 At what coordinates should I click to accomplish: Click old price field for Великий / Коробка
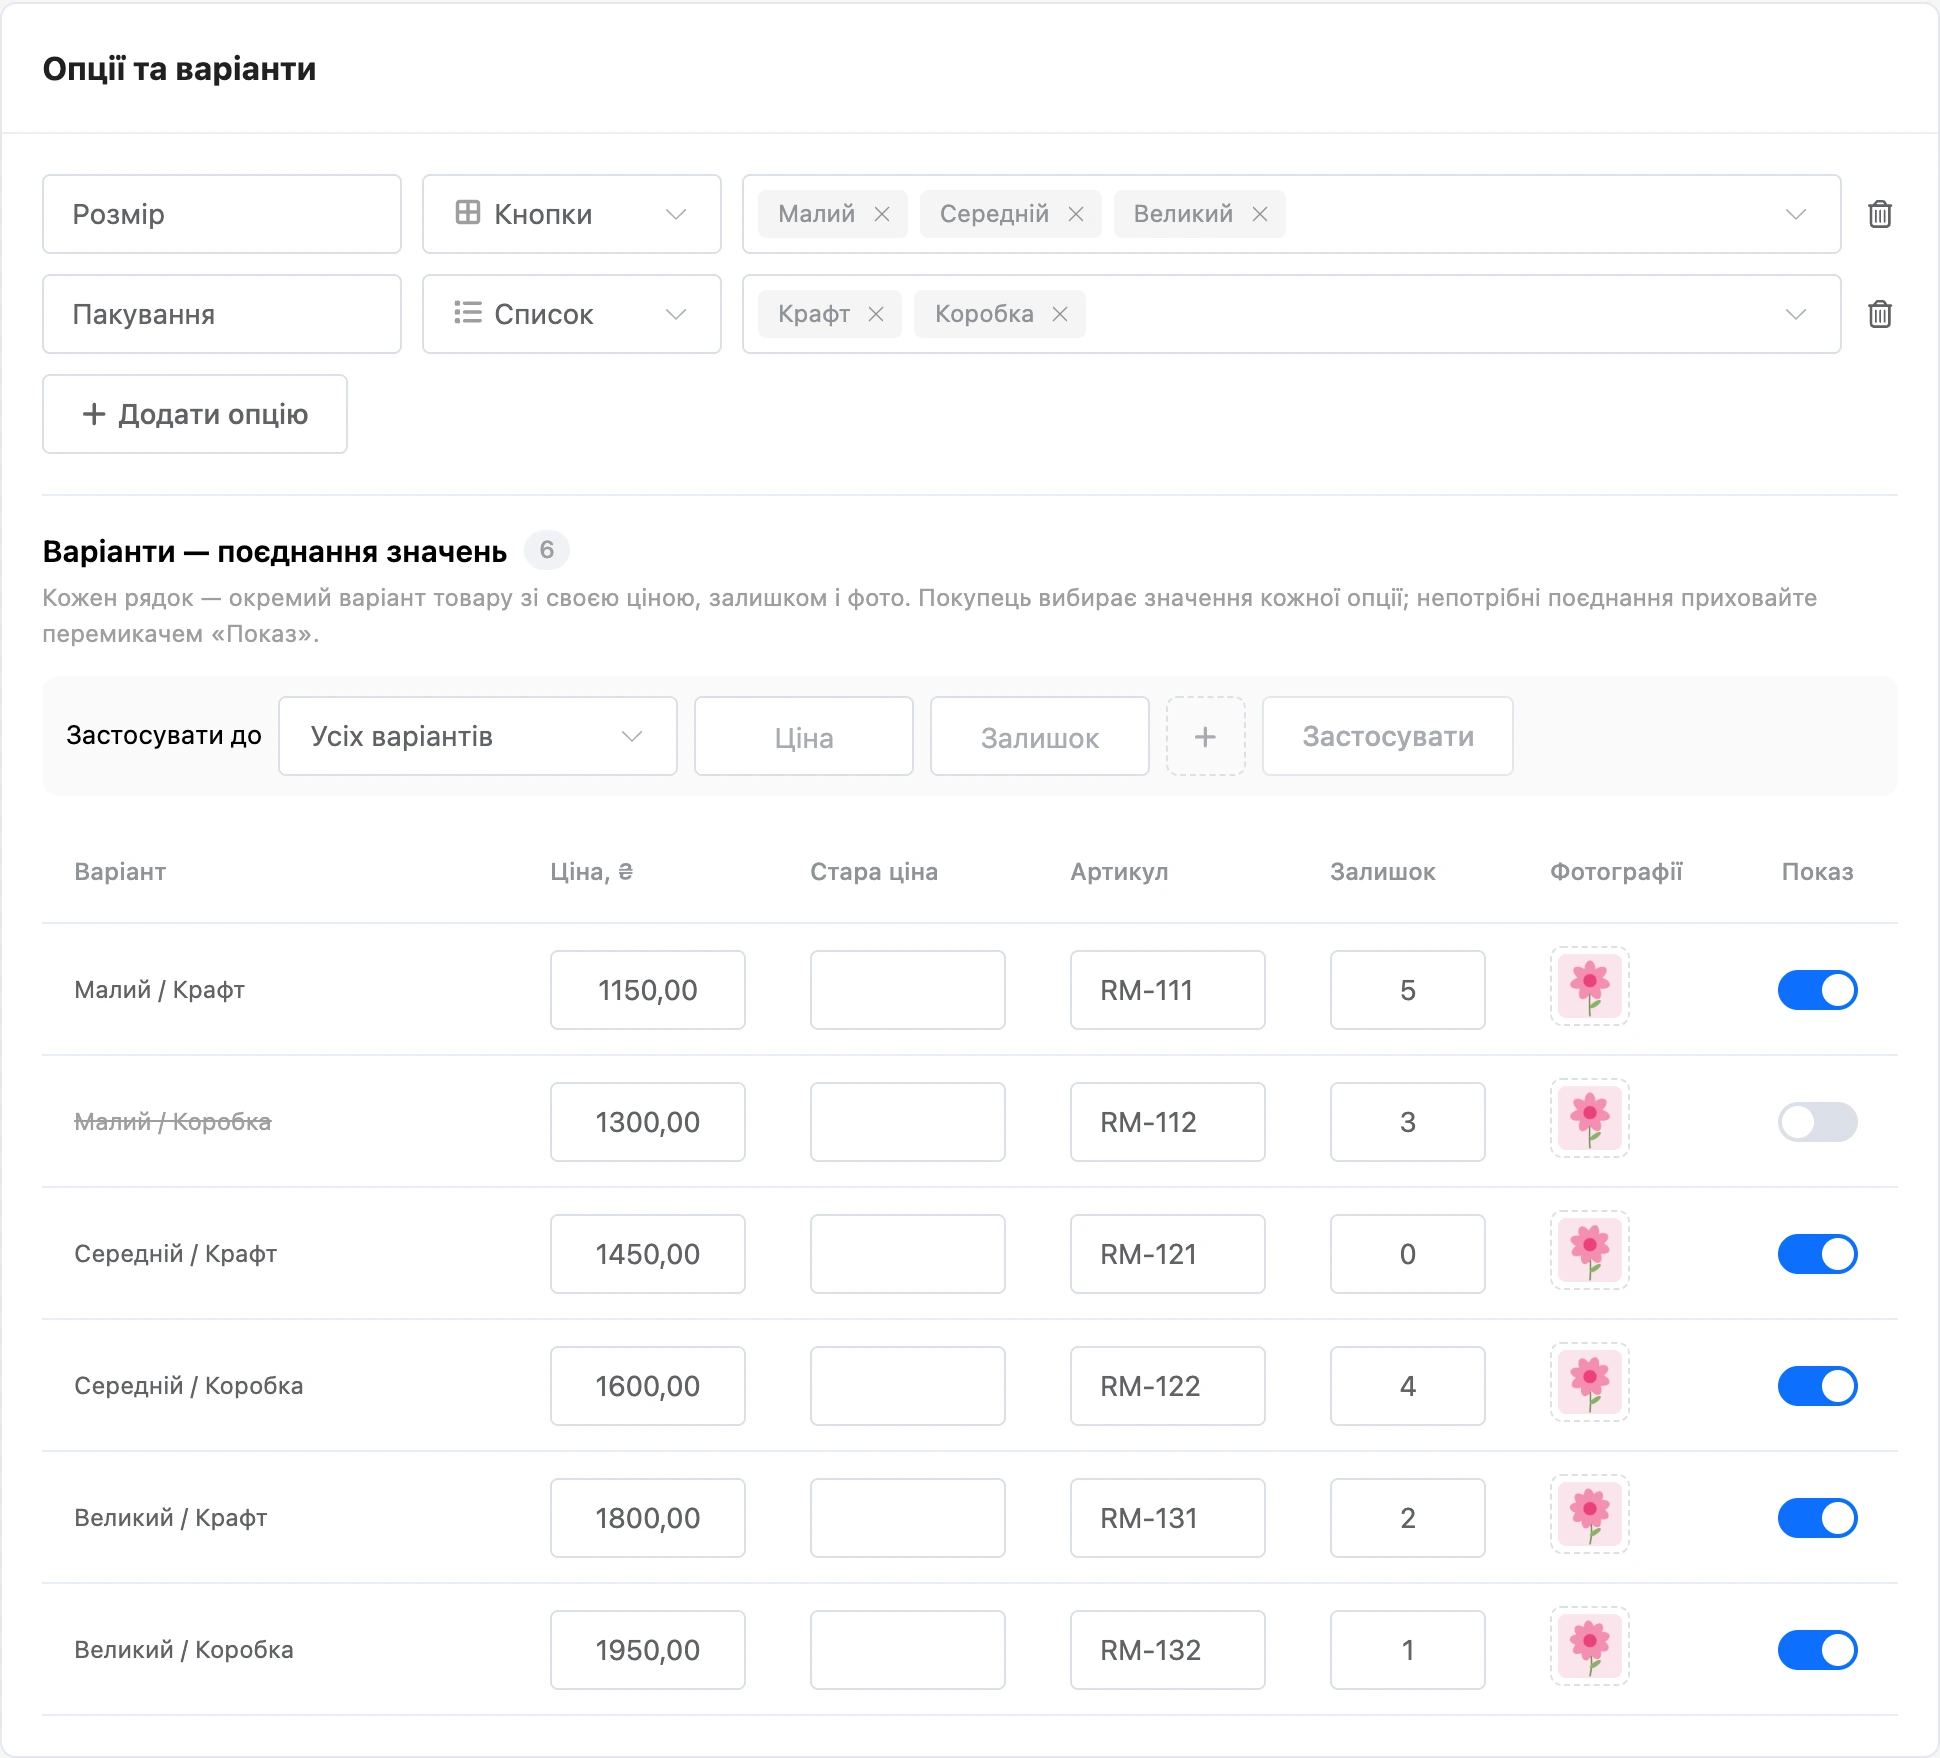(908, 1650)
